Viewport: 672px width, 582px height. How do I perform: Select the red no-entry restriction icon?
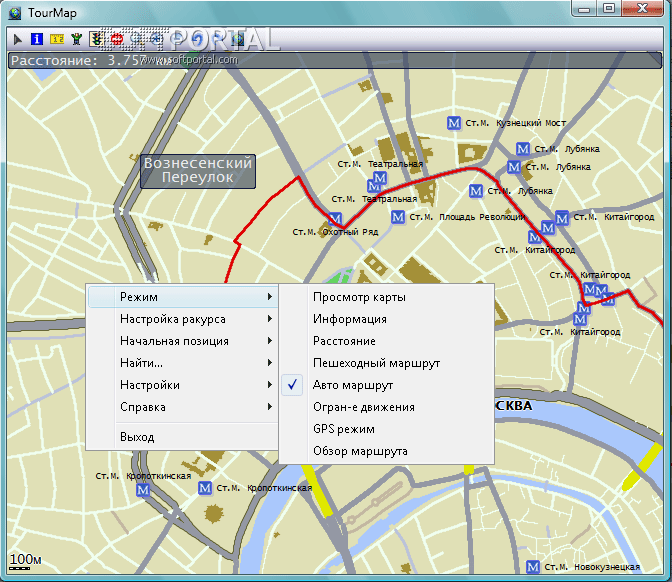[x=117, y=39]
